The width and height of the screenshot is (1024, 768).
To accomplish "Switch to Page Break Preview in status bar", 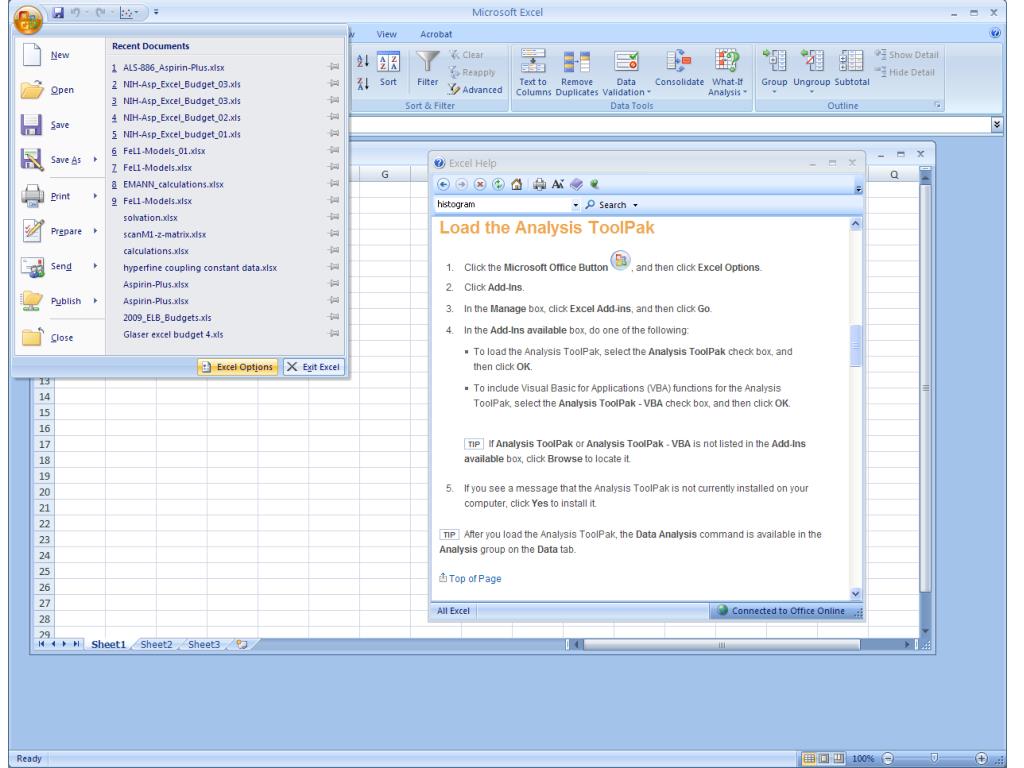I will [839, 758].
